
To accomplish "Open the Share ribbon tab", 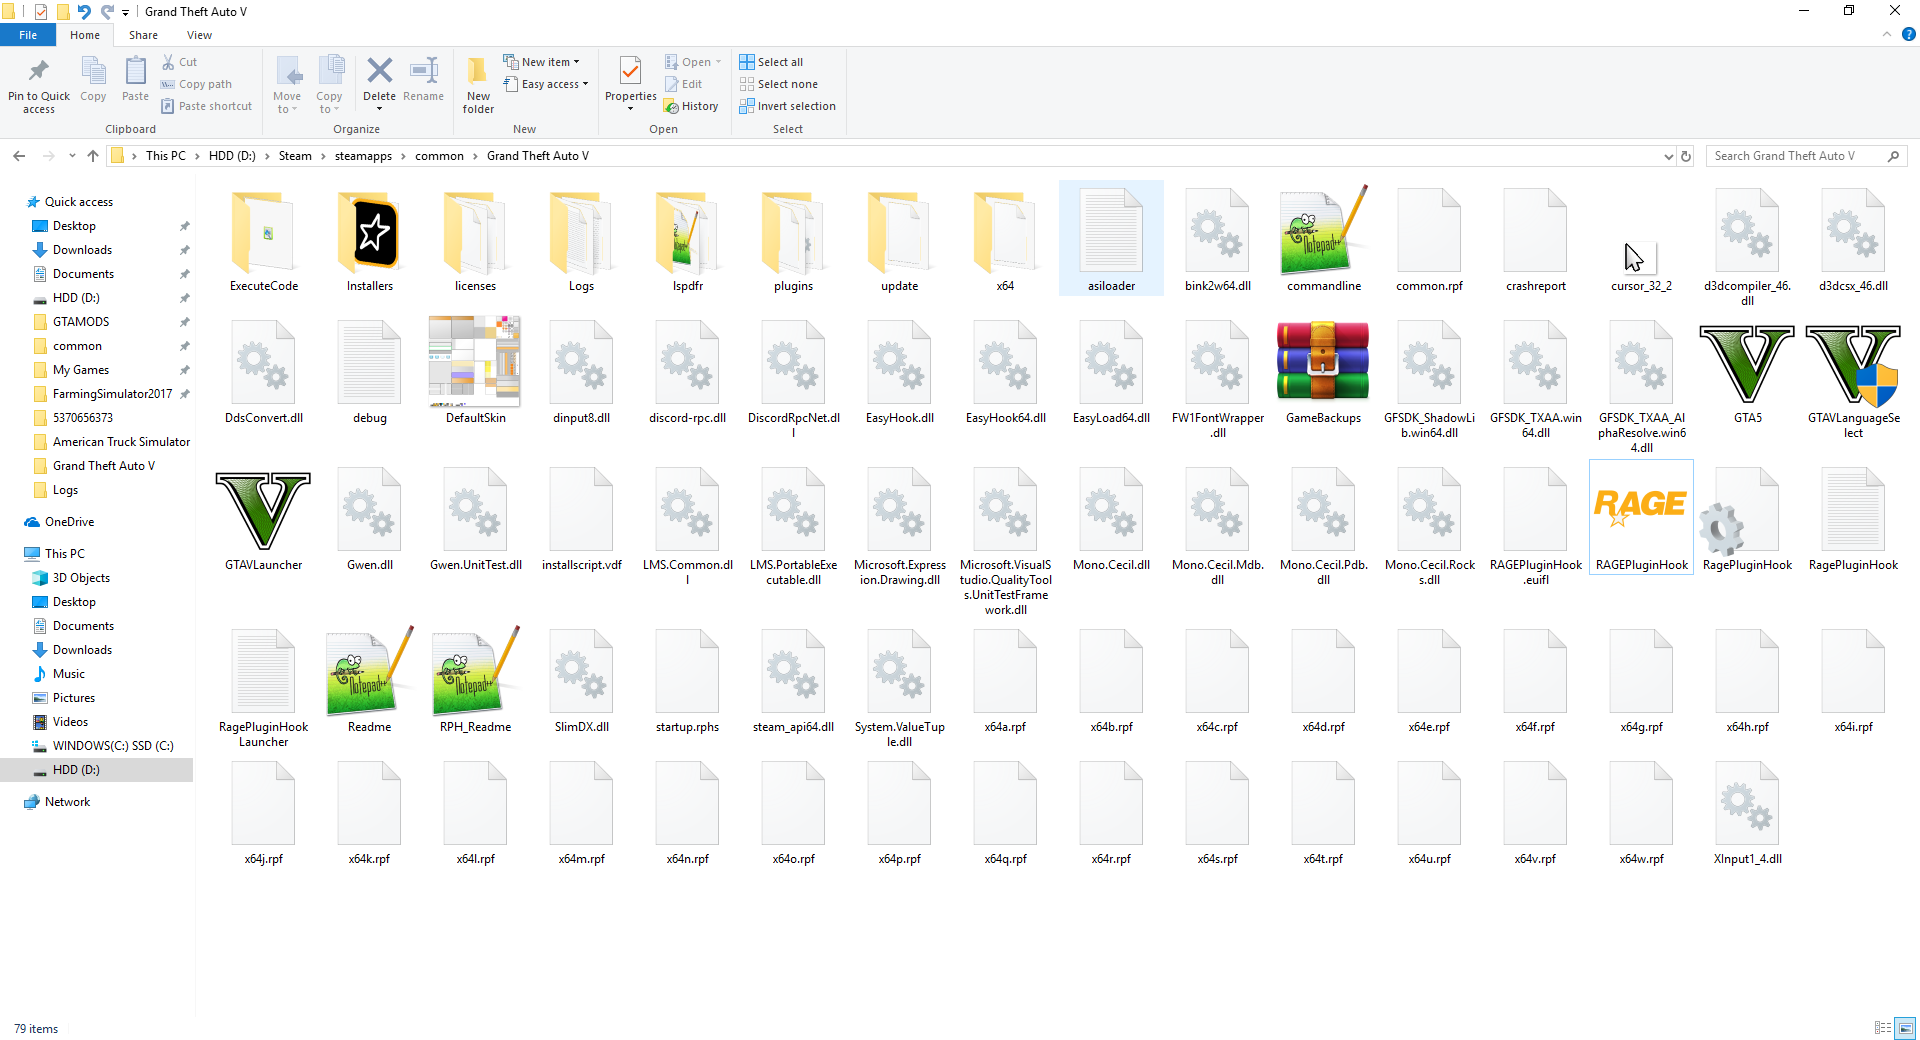I will 143,35.
